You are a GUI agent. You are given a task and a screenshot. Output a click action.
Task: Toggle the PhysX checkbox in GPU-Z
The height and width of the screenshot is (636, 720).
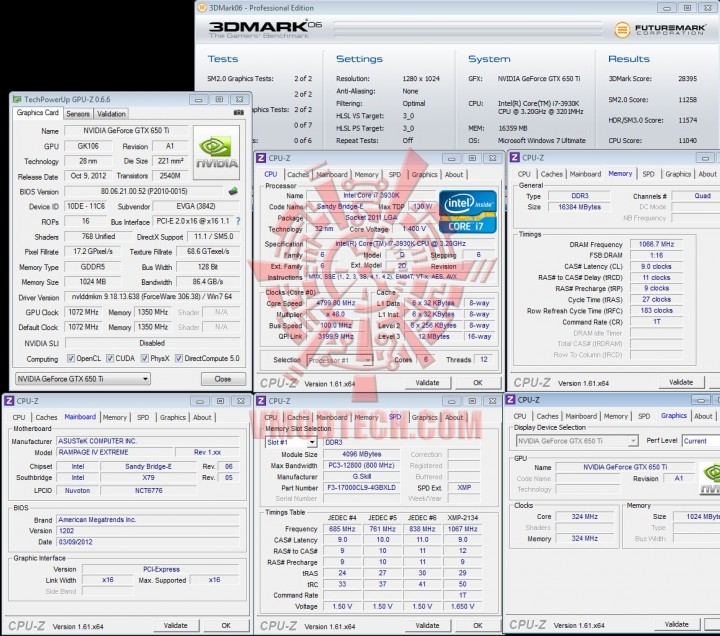(145, 358)
